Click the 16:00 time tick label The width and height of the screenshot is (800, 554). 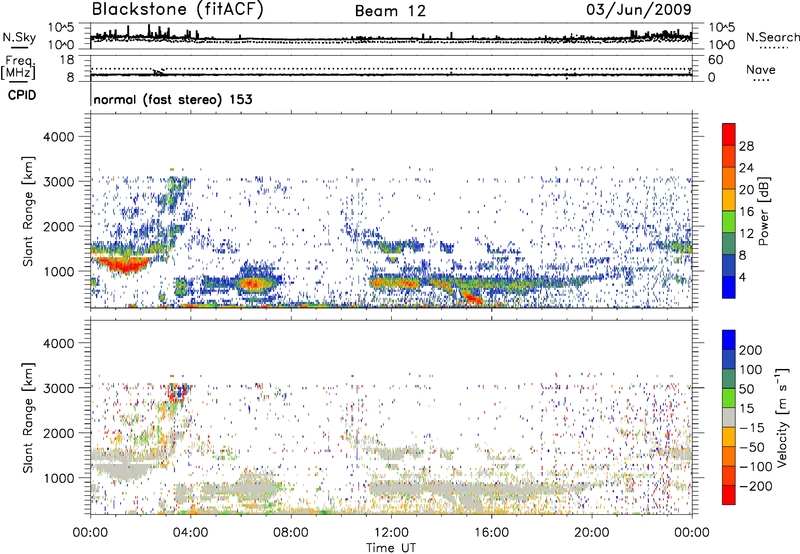(x=491, y=533)
